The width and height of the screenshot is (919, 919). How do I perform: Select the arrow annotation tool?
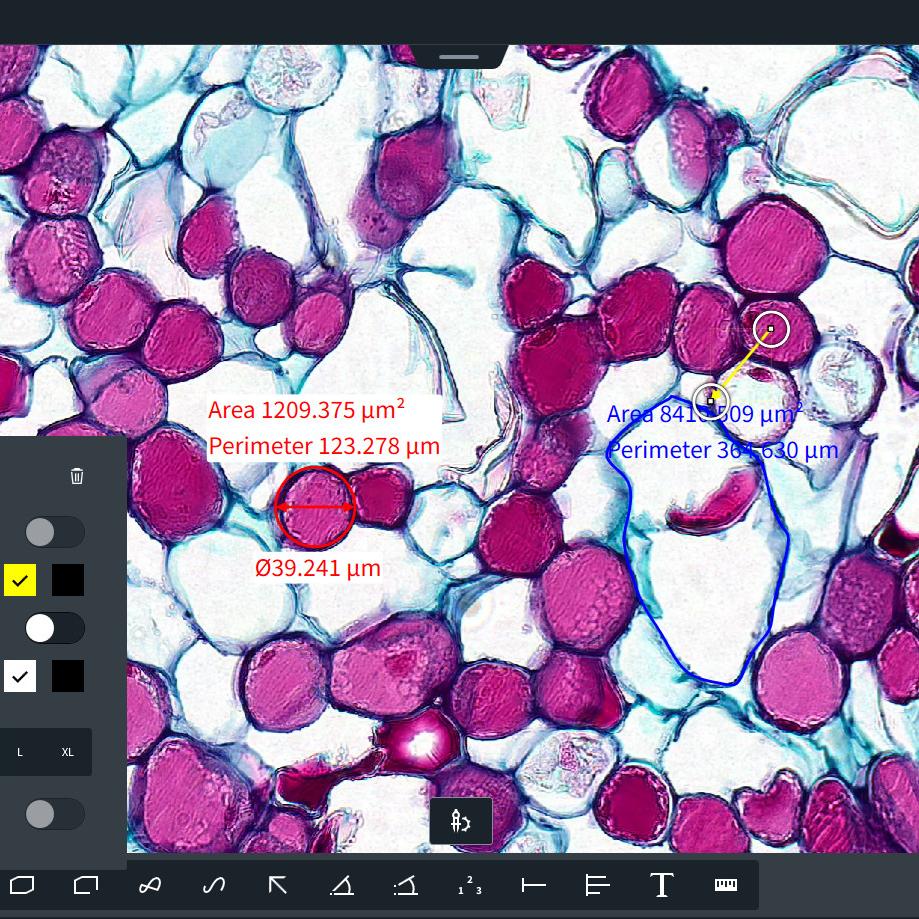click(x=277, y=885)
